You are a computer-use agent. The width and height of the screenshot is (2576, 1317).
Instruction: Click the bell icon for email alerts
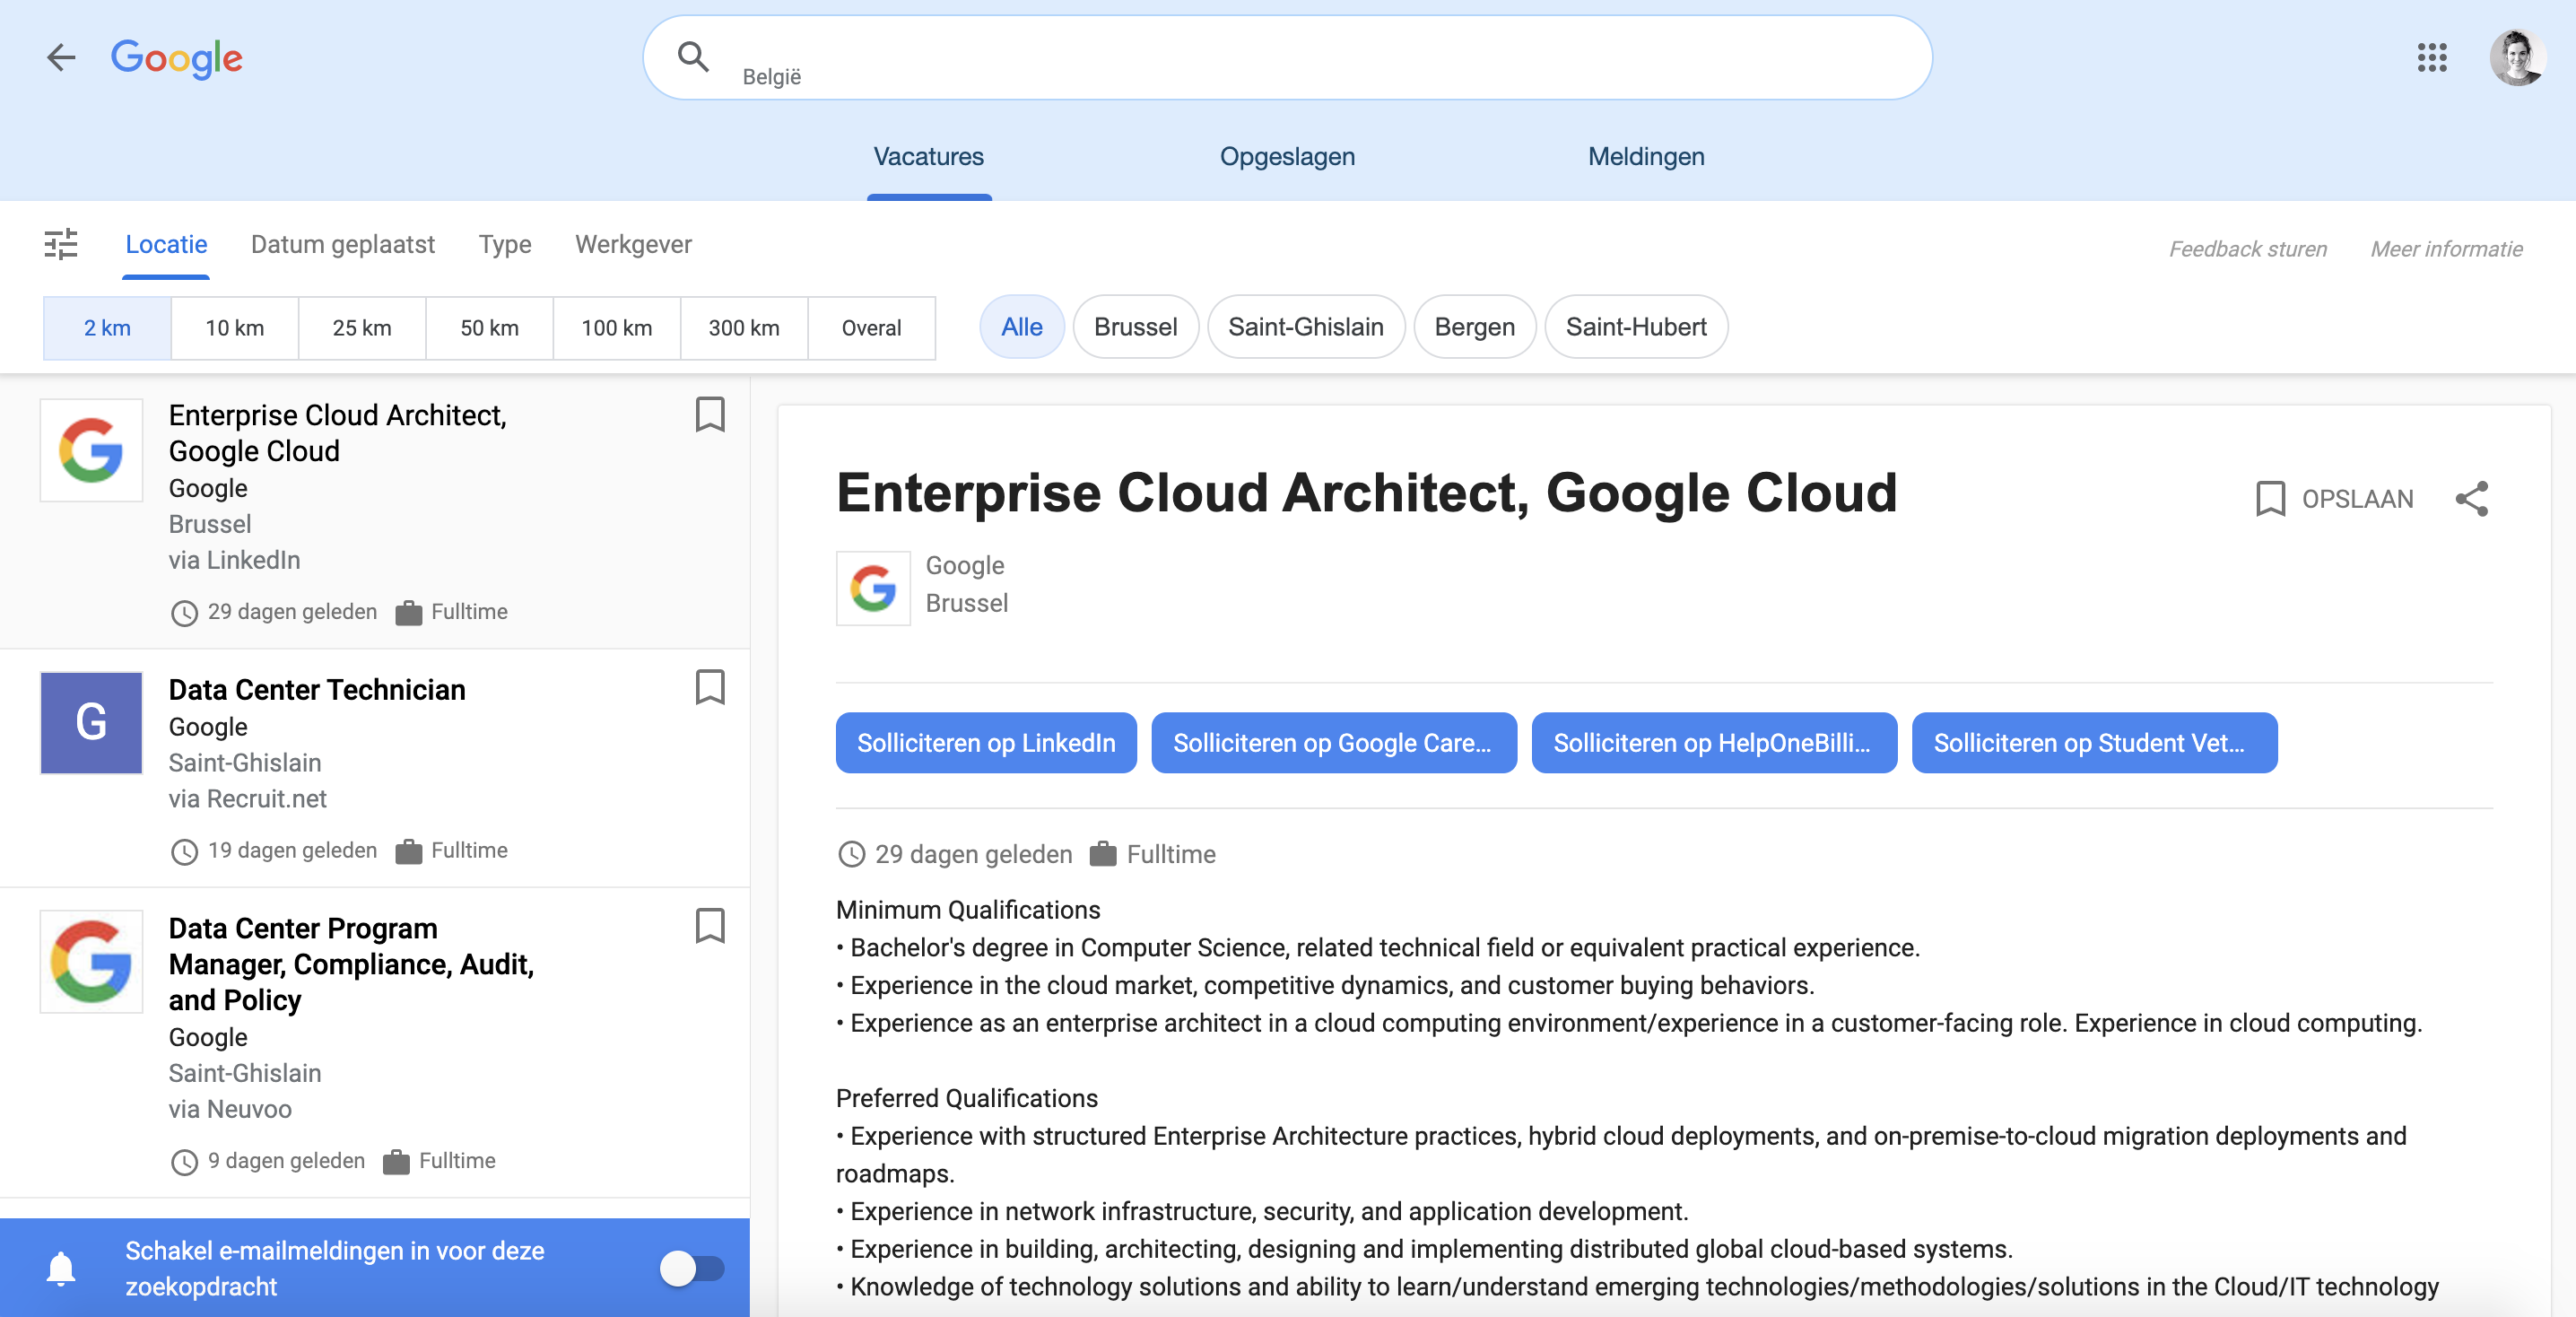pos(61,1268)
